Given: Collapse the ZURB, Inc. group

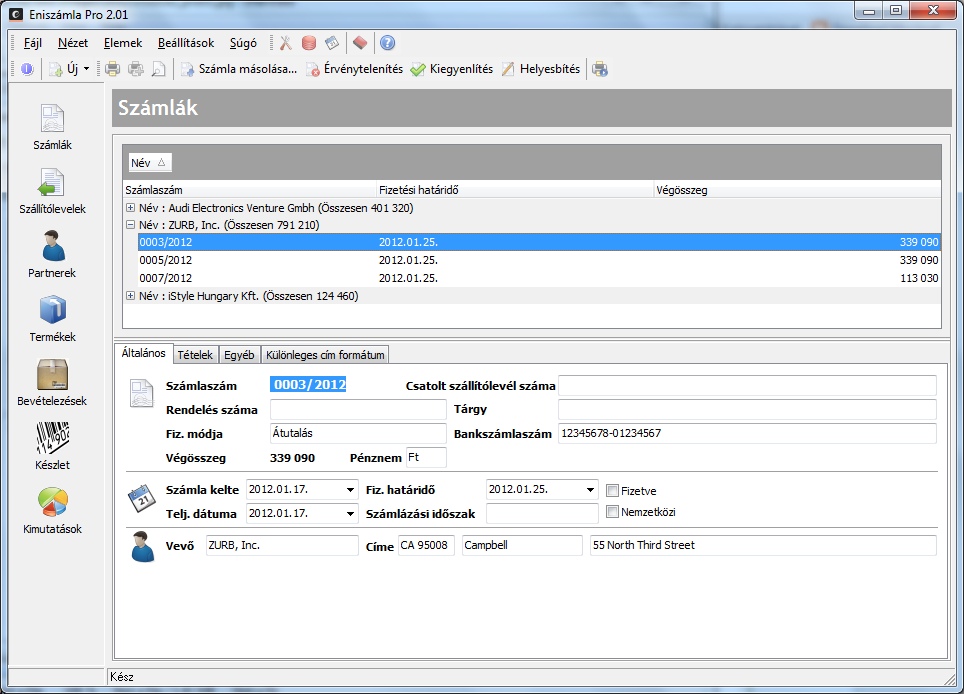Looking at the screenshot, I should click(130, 225).
